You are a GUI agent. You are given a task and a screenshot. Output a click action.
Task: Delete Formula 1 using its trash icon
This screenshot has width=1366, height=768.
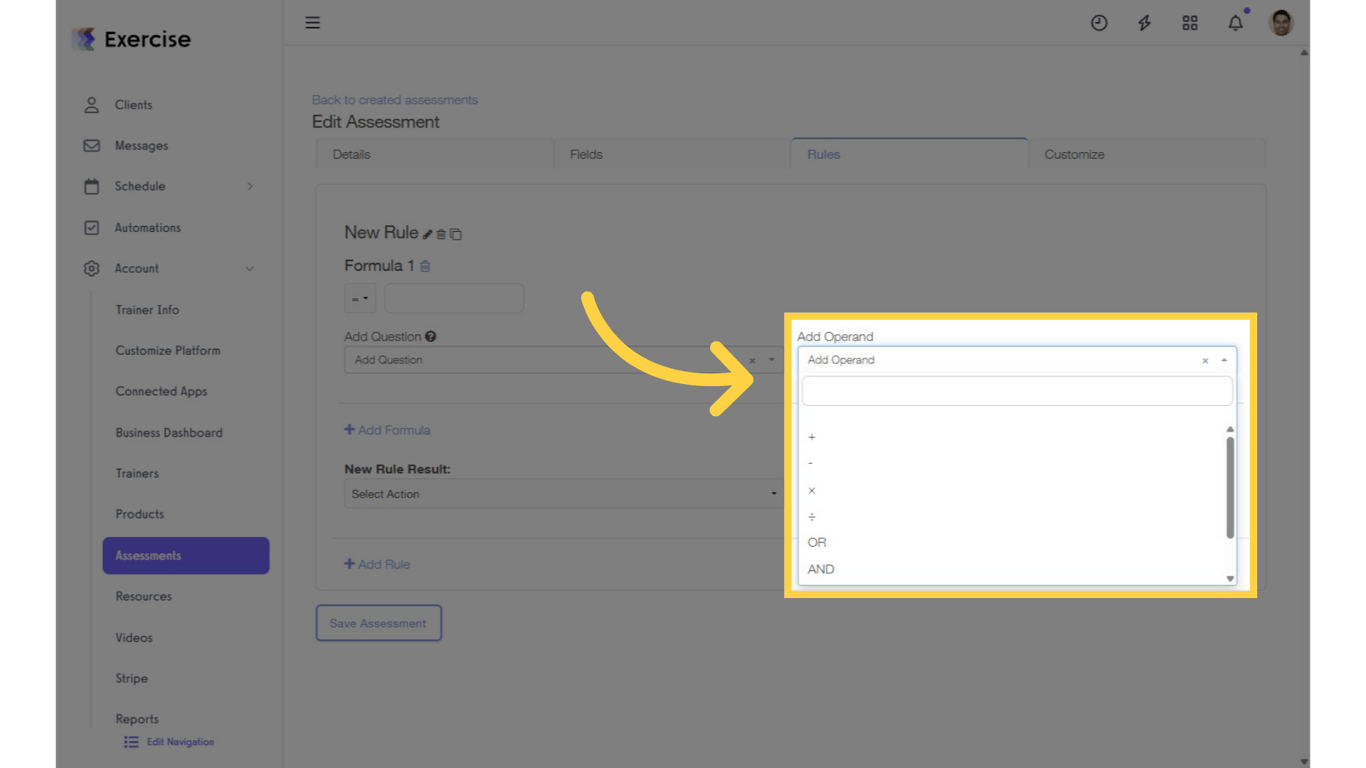(425, 266)
